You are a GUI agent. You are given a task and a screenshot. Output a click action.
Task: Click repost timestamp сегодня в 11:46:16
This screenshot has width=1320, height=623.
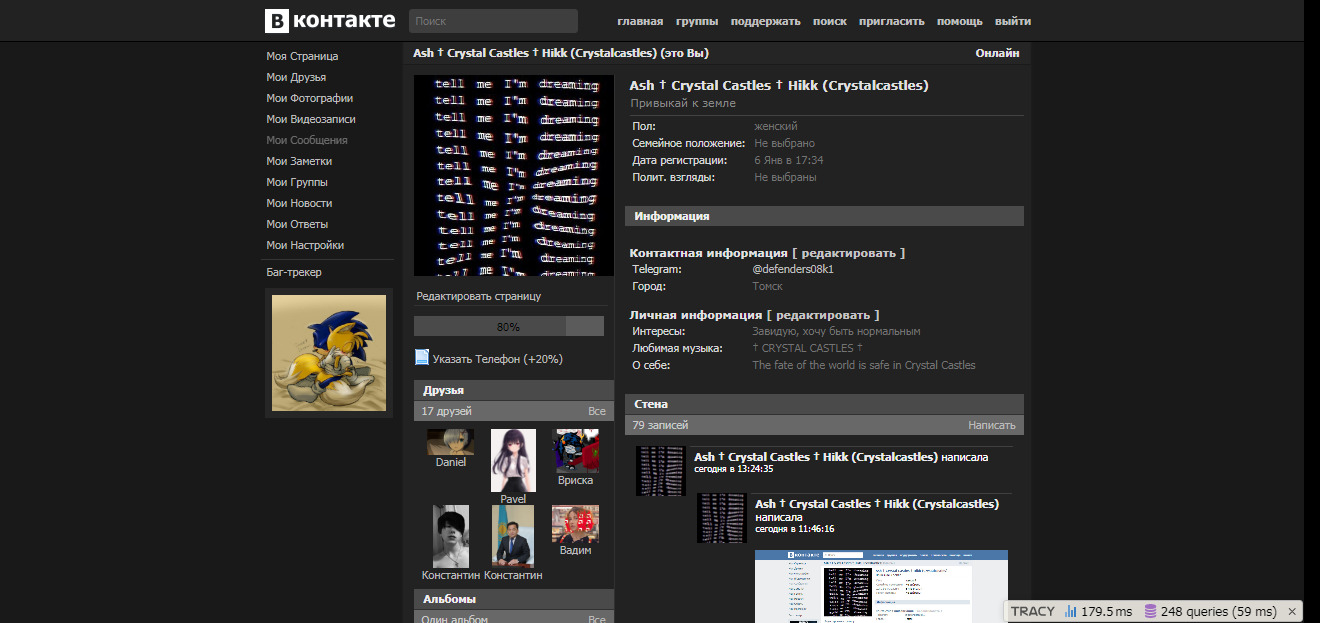click(x=795, y=529)
